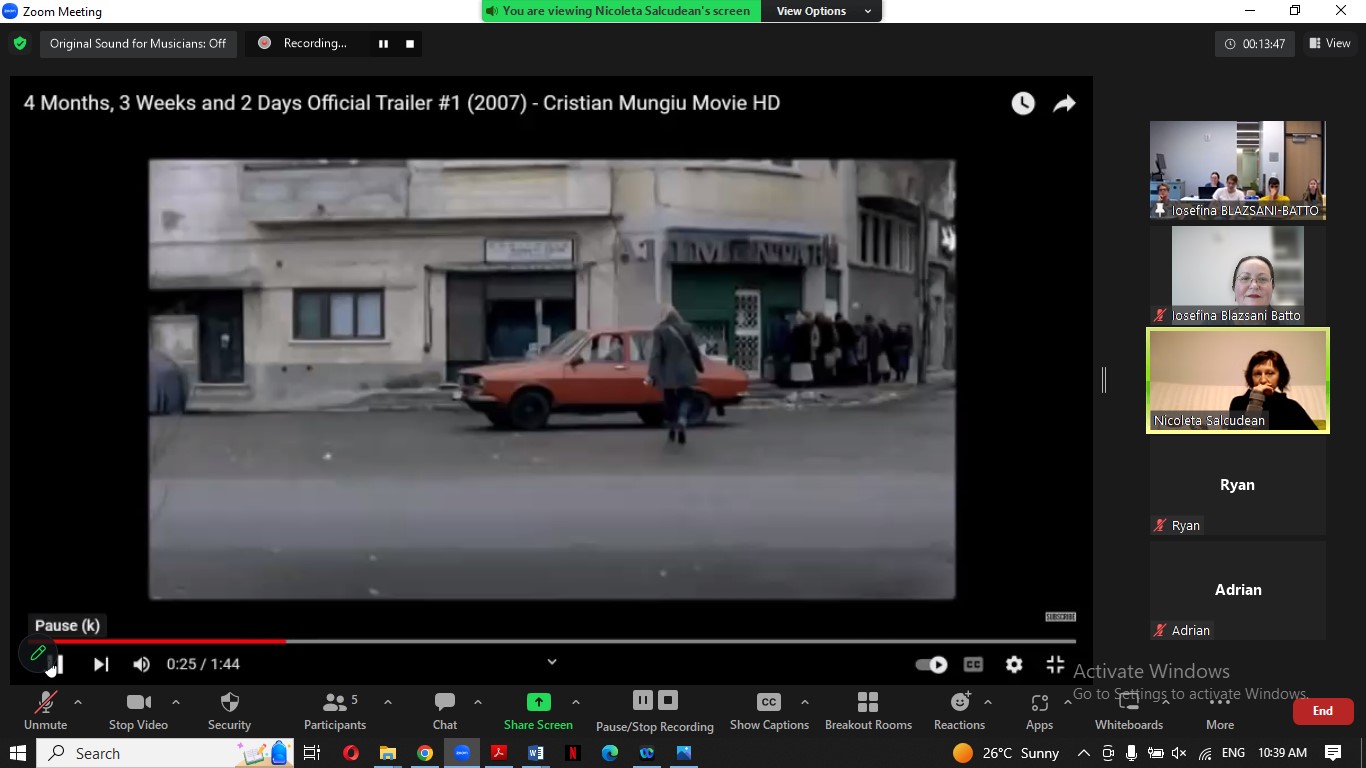
Task: Open Netflix from the taskbar
Action: click(x=573, y=753)
